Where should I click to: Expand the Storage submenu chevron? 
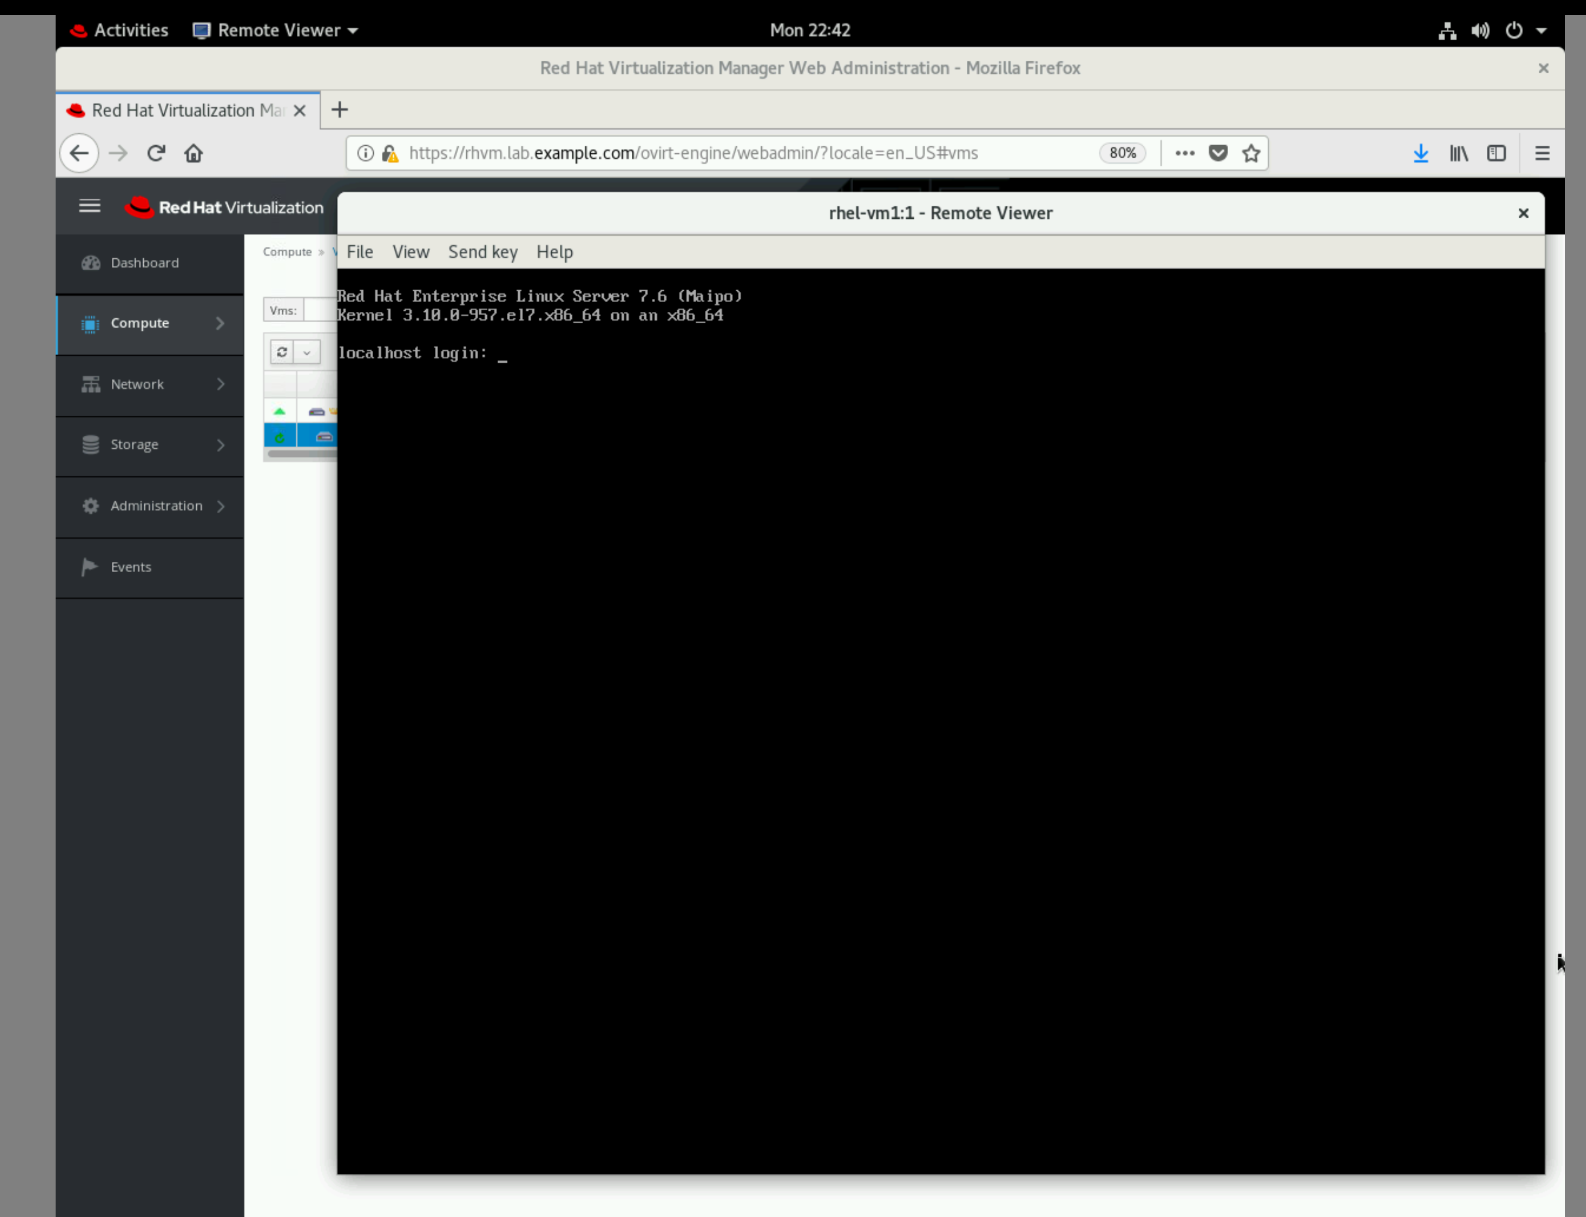coord(220,445)
